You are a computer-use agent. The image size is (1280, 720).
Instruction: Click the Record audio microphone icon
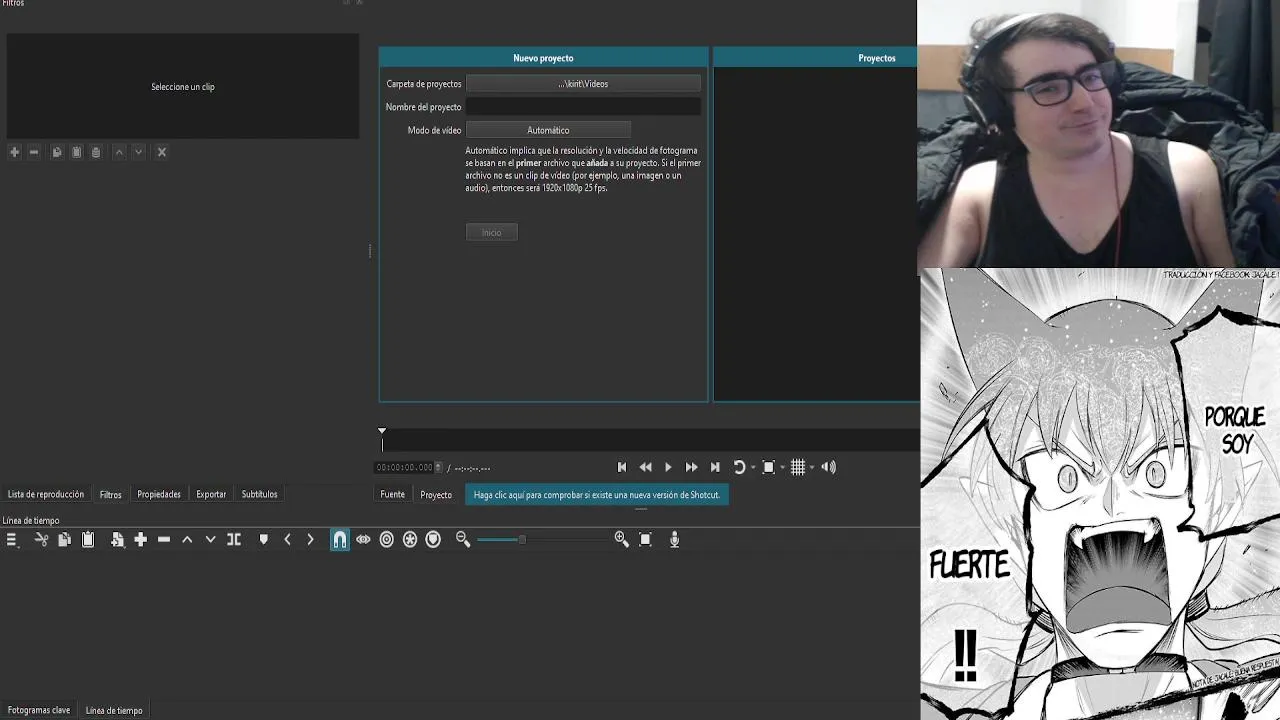(x=675, y=539)
